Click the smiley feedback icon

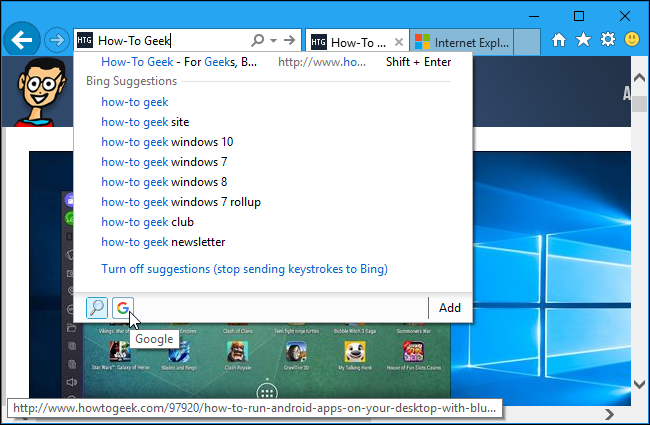632,40
